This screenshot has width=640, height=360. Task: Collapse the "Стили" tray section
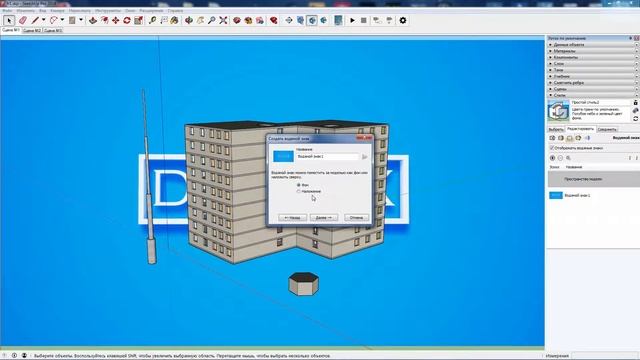pyautogui.click(x=593, y=96)
